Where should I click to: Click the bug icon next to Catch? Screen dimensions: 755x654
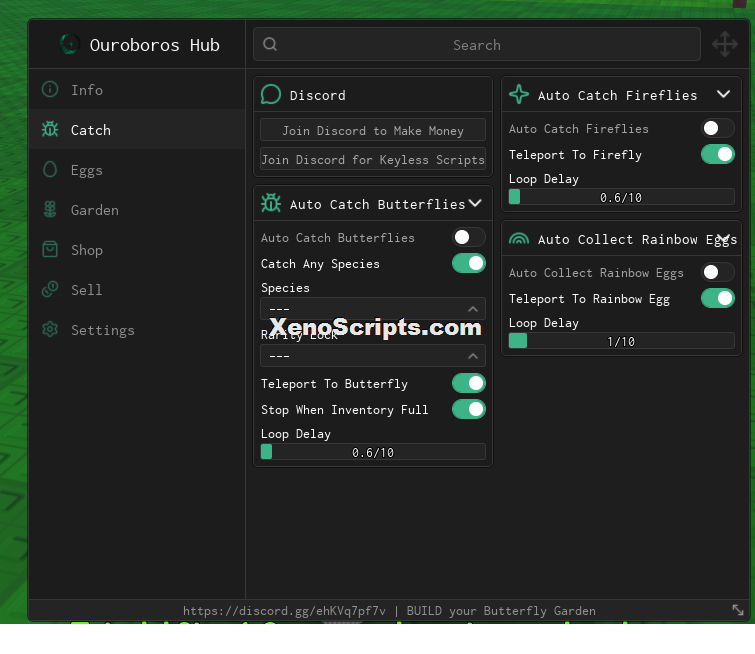[x=50, y=129]
